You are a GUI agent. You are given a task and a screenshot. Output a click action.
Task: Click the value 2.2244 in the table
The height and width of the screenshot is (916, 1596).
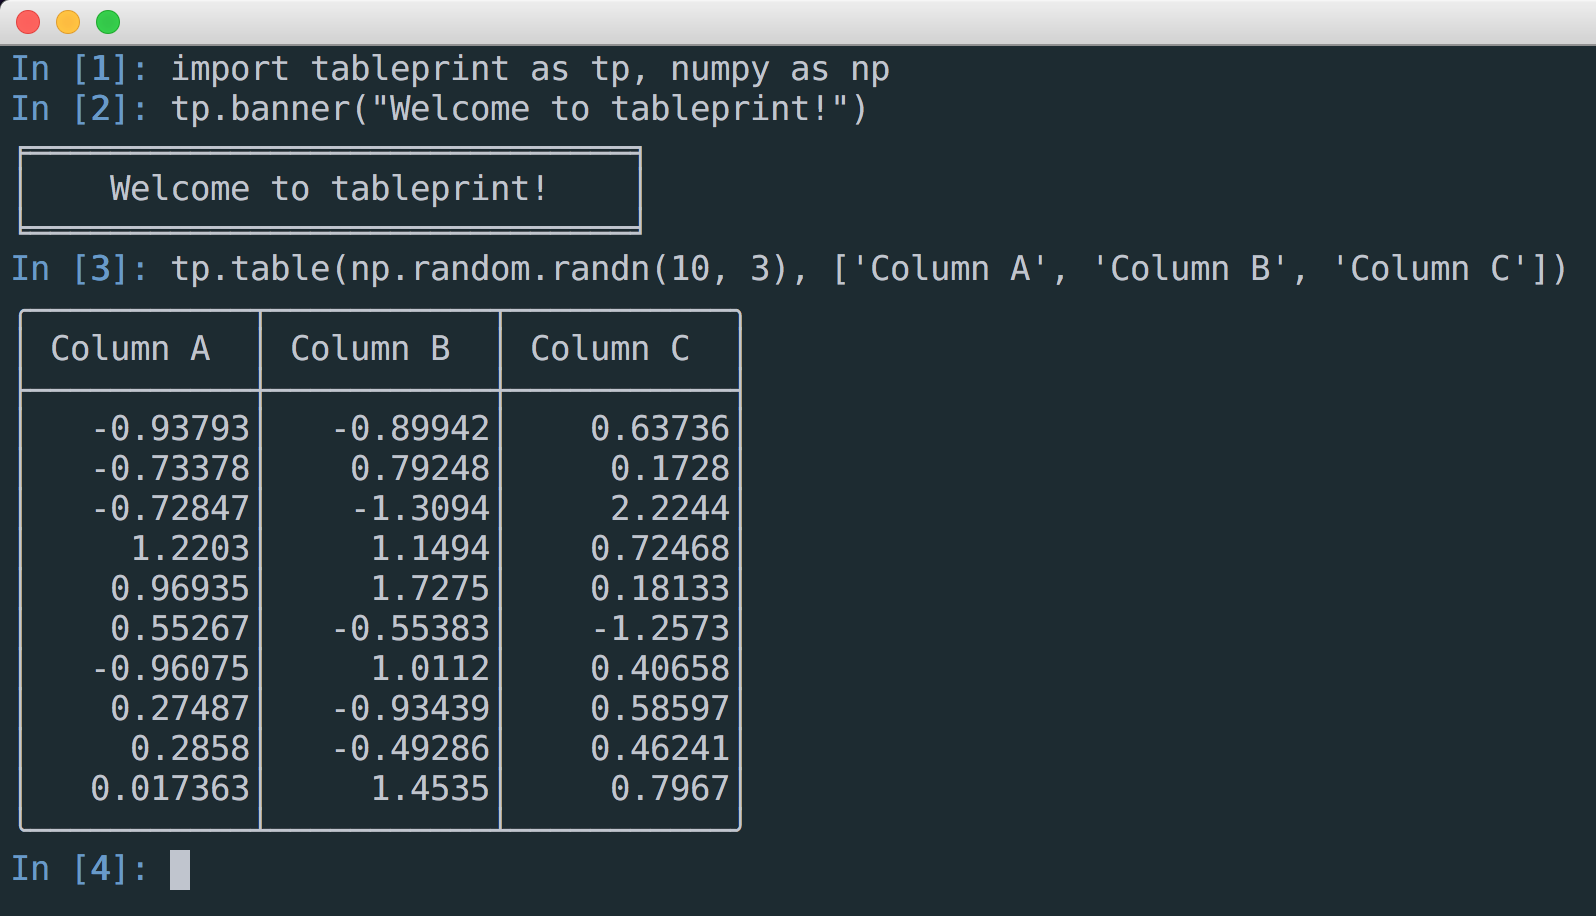point(670,509)
